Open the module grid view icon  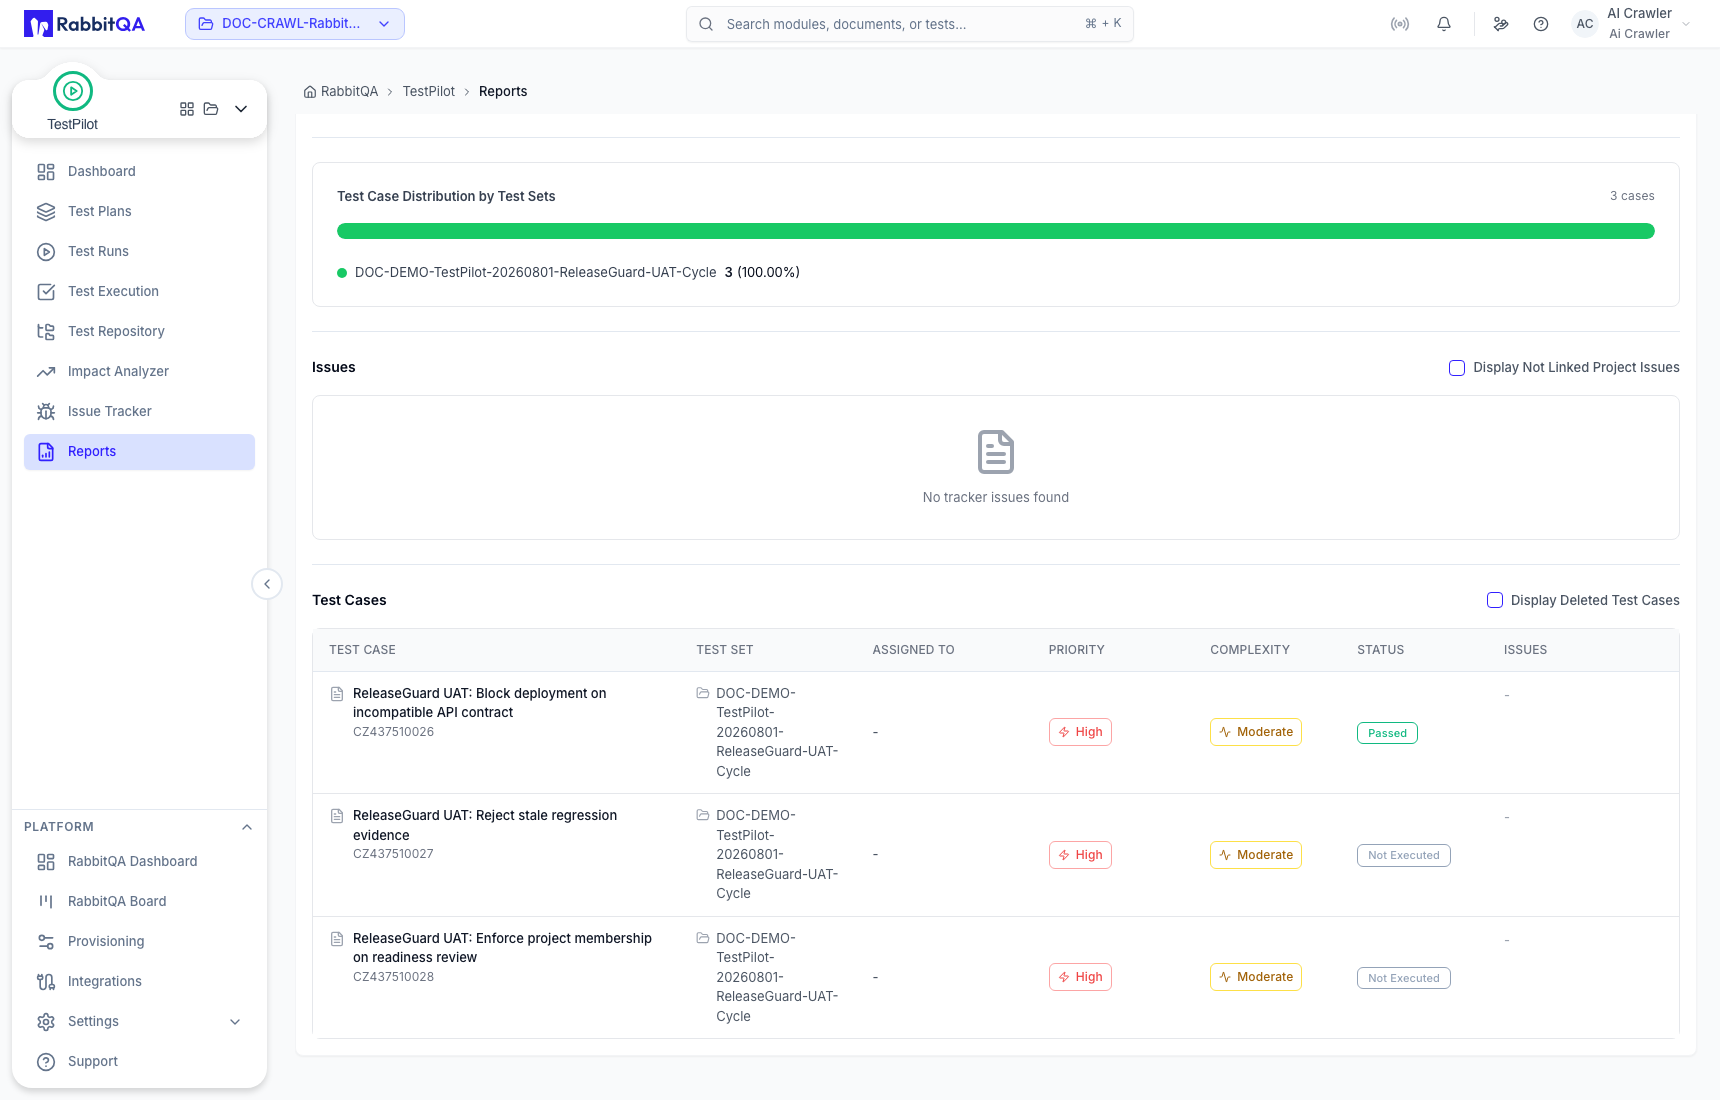187,109
